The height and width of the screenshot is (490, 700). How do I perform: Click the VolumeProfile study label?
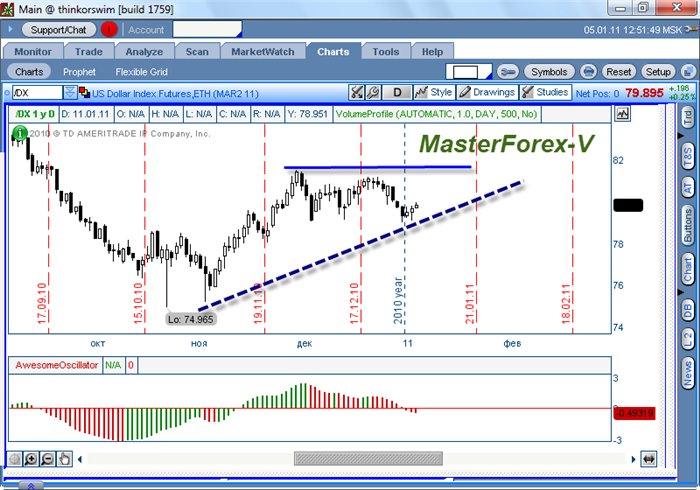436,114
